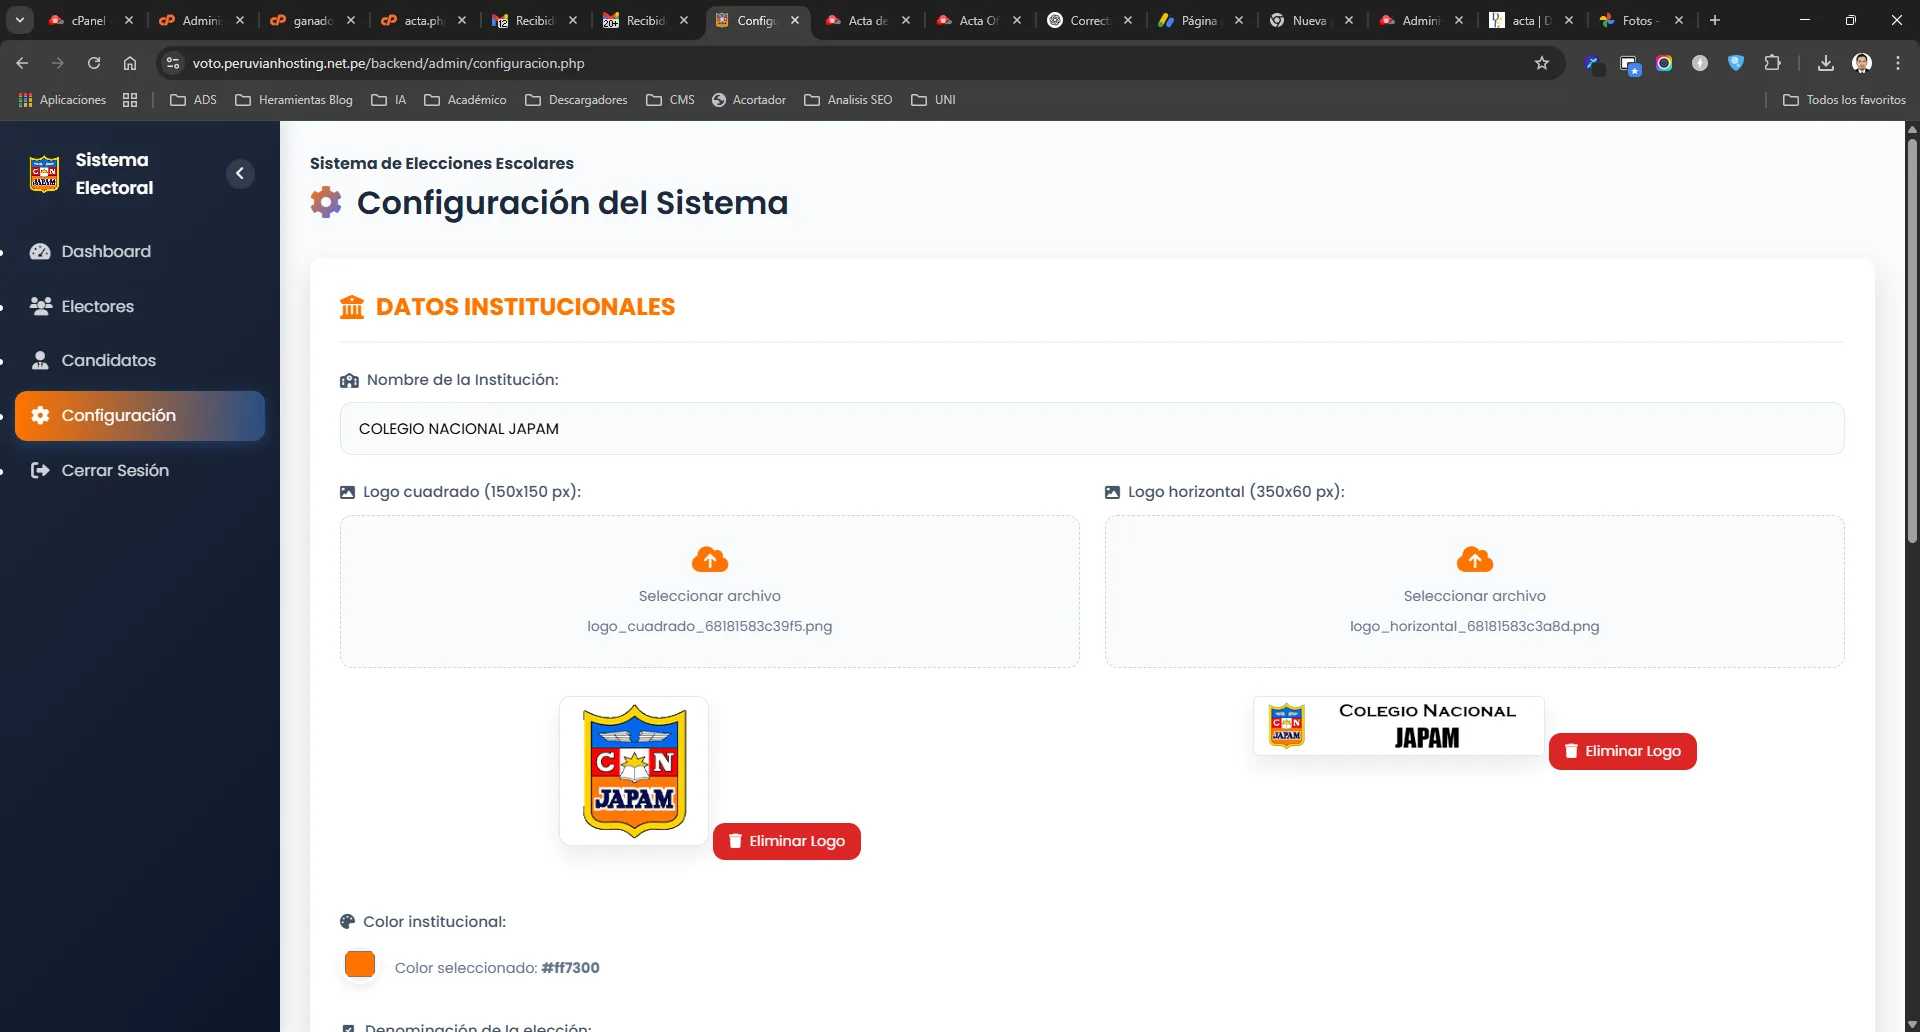The image size is (1920, 1032).
Task: Select the Configuración sidebar item
Action: tap(140, 415)
